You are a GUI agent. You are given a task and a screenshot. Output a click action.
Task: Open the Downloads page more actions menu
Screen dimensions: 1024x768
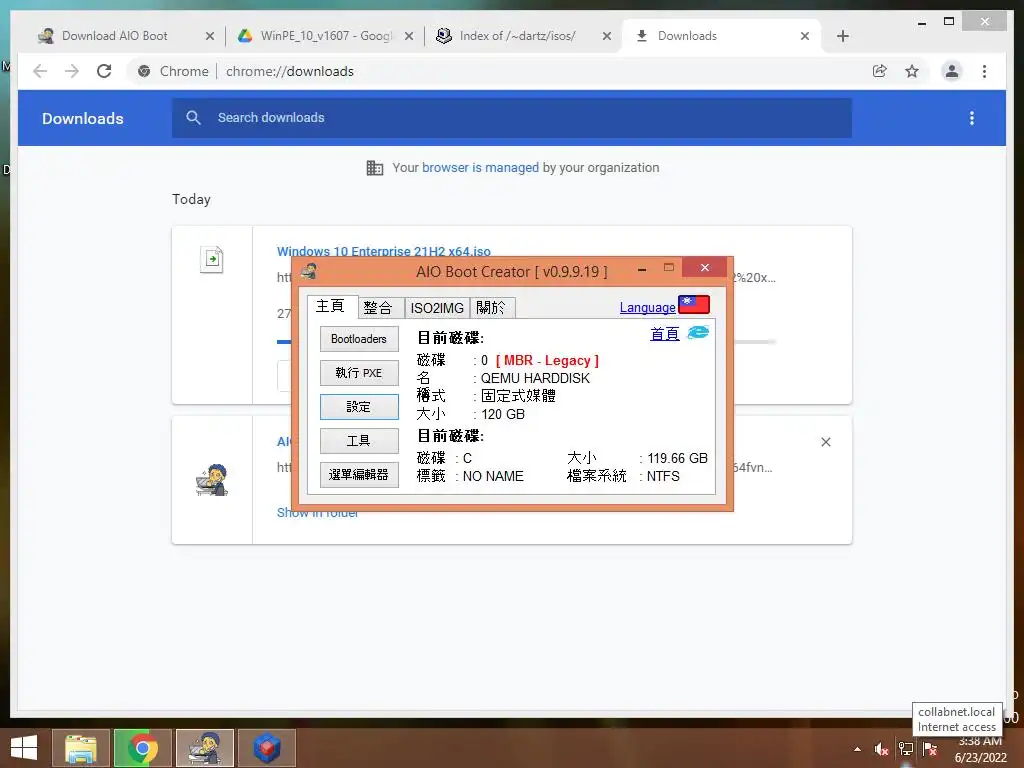tap(972, 118)
